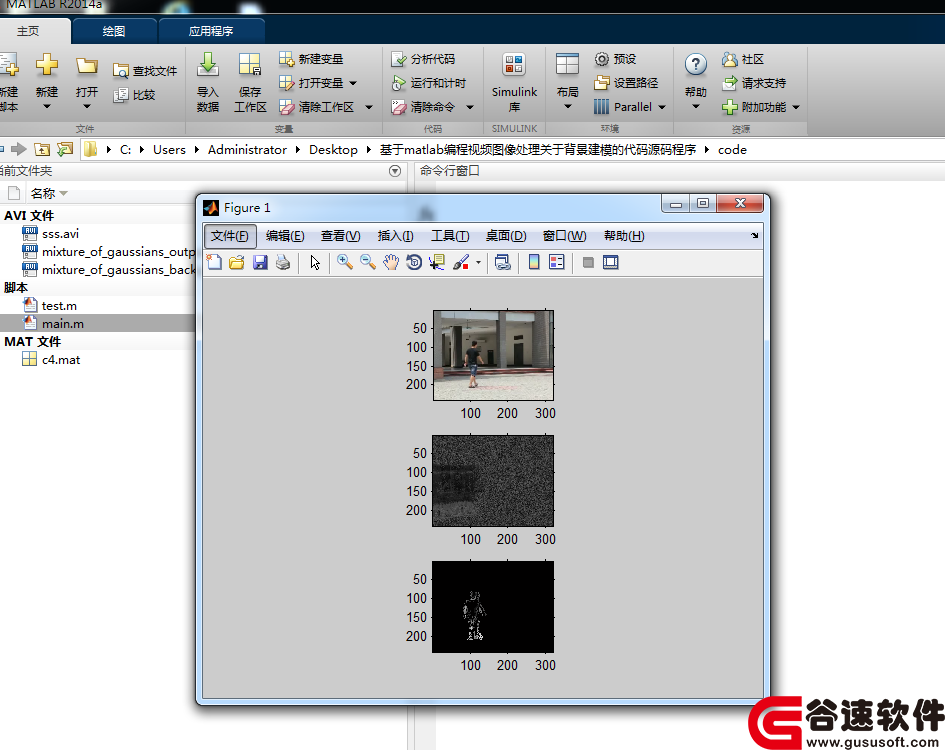Expand Parallel dropdown
This screenshot has height=750, width=945.
pyautogui.click(x=662, y=107)
